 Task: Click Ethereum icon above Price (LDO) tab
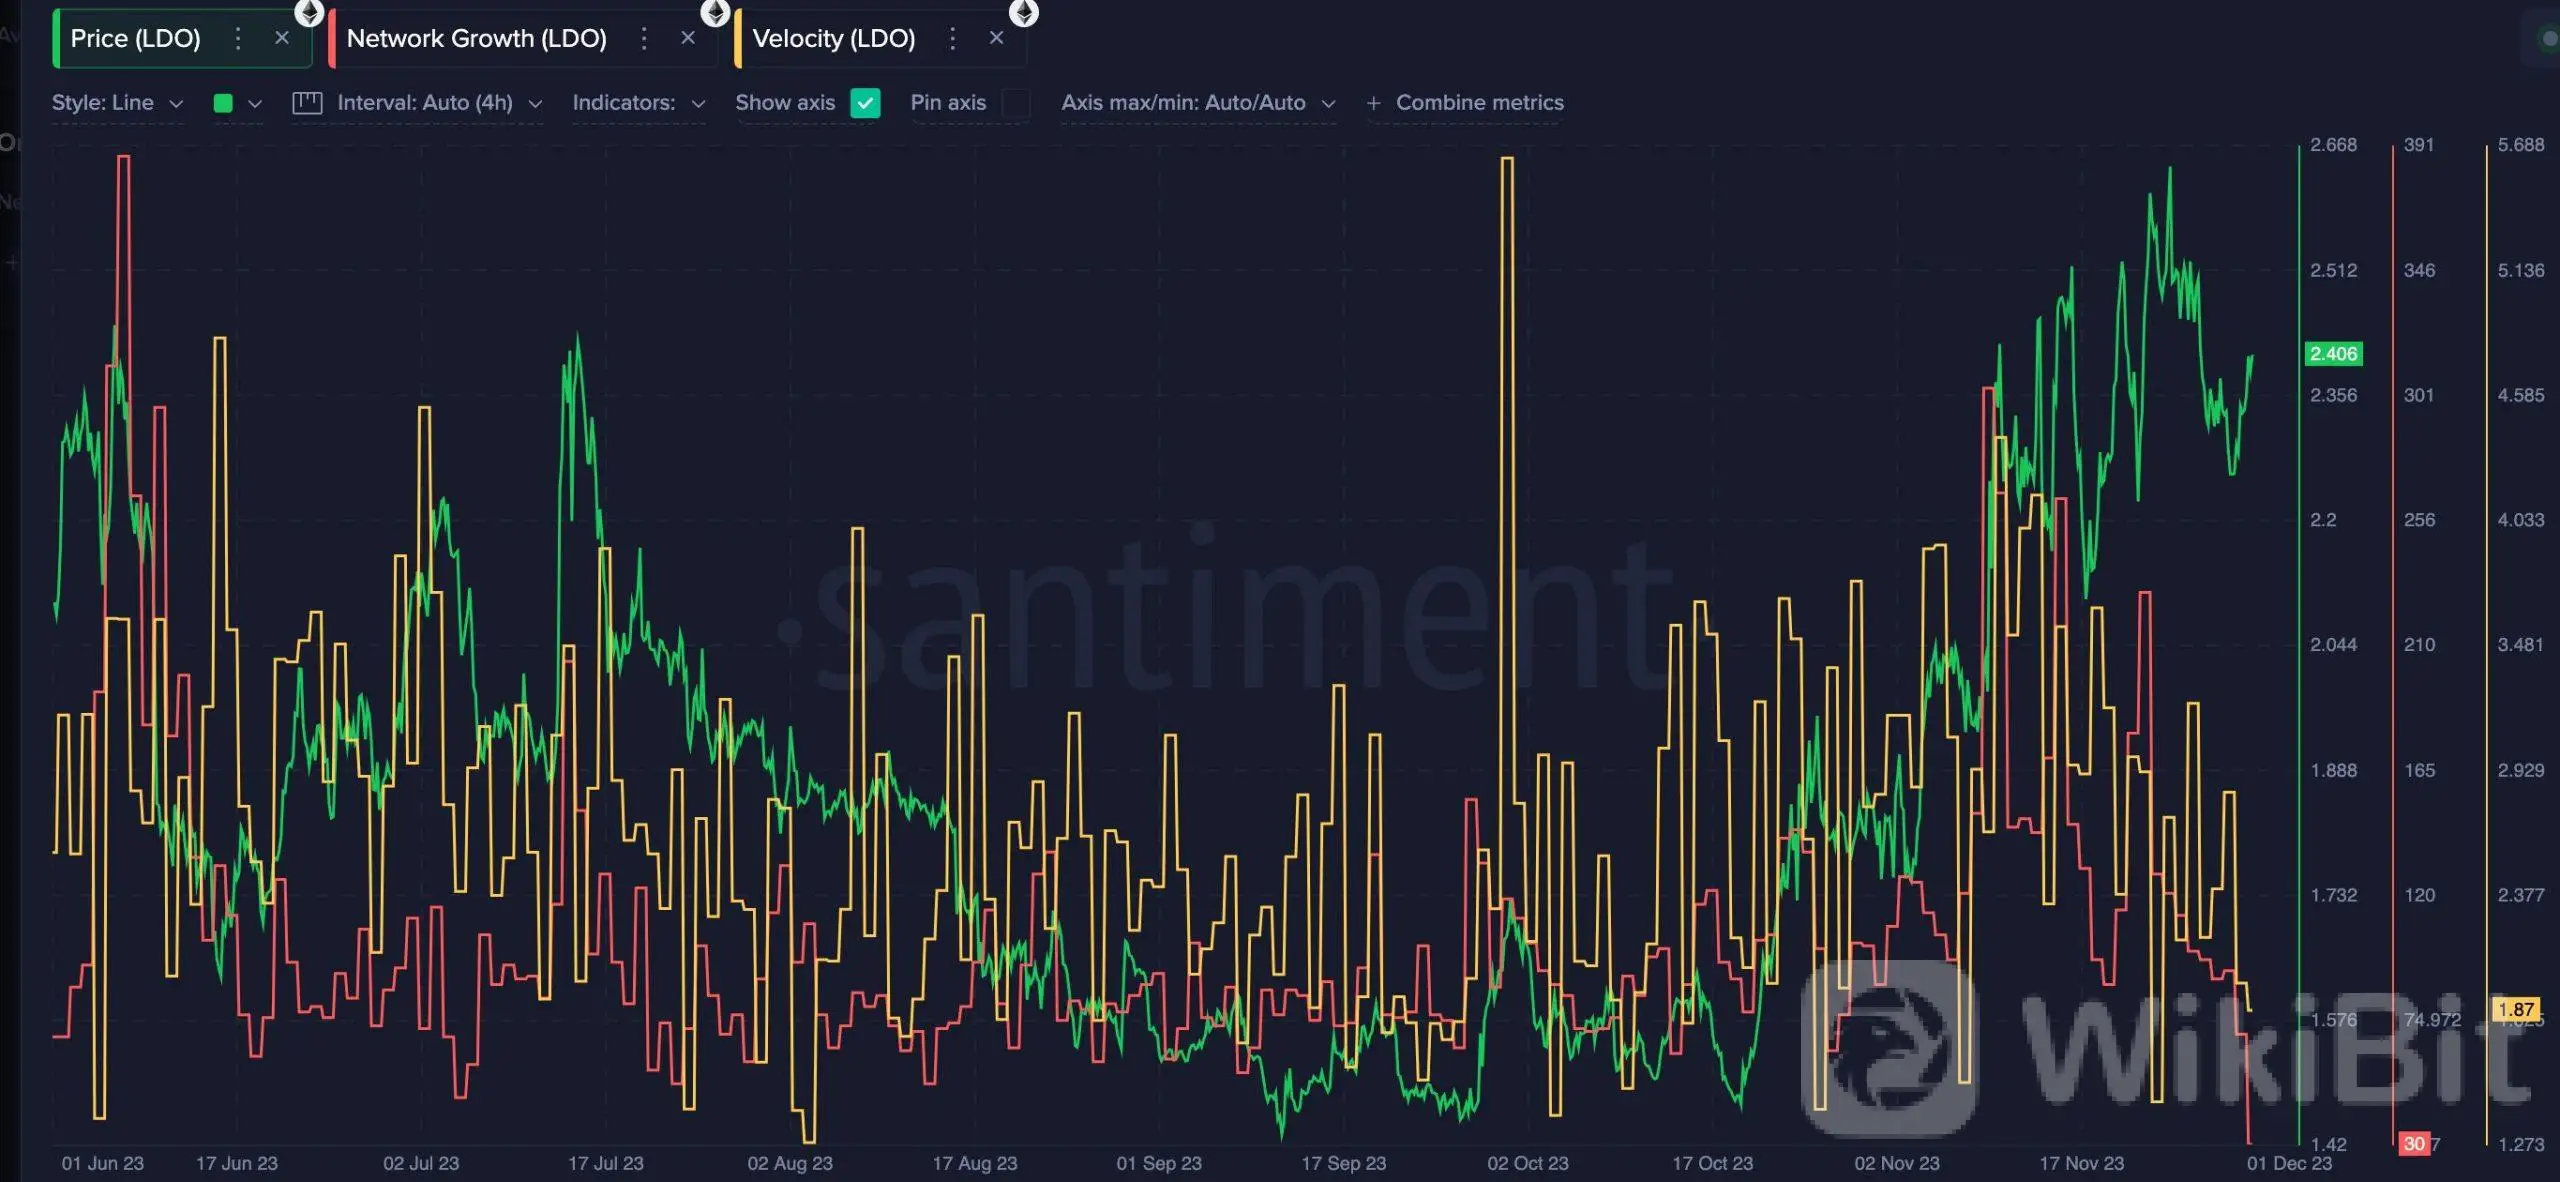[309, 12]
